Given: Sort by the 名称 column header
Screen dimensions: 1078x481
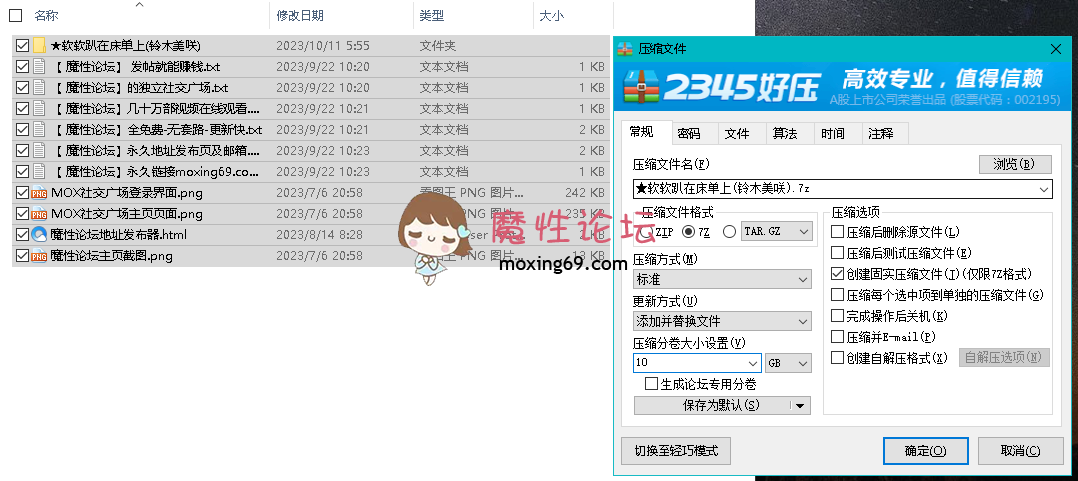Looking at the screenshot, I should (x=47, y=15).
